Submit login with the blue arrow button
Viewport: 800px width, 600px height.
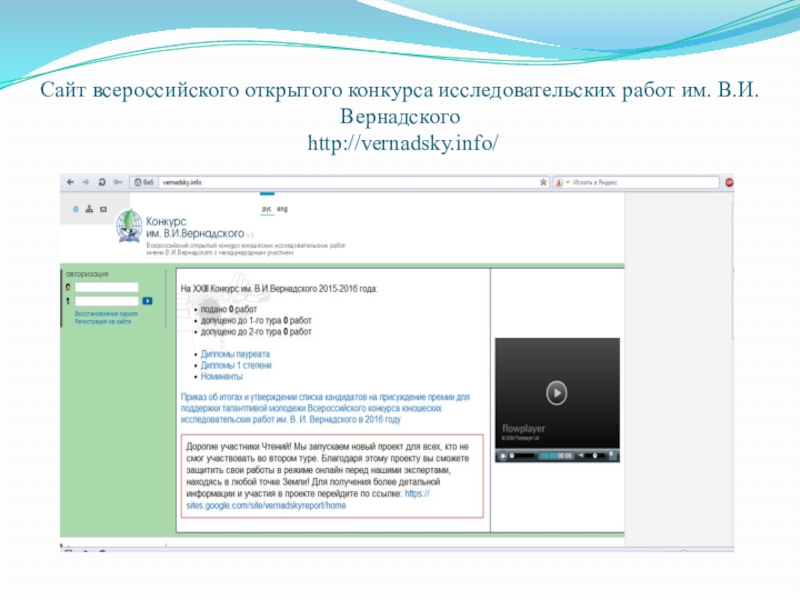147,301
